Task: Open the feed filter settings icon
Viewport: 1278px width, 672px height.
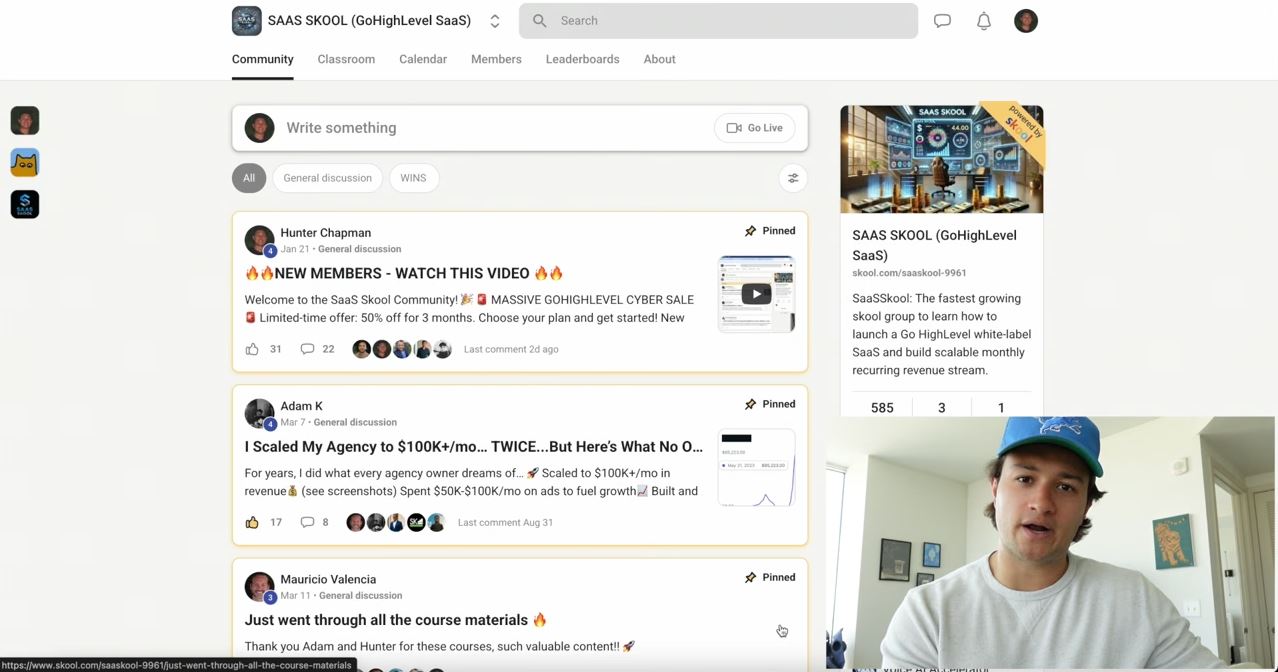Action: (793, 178)
